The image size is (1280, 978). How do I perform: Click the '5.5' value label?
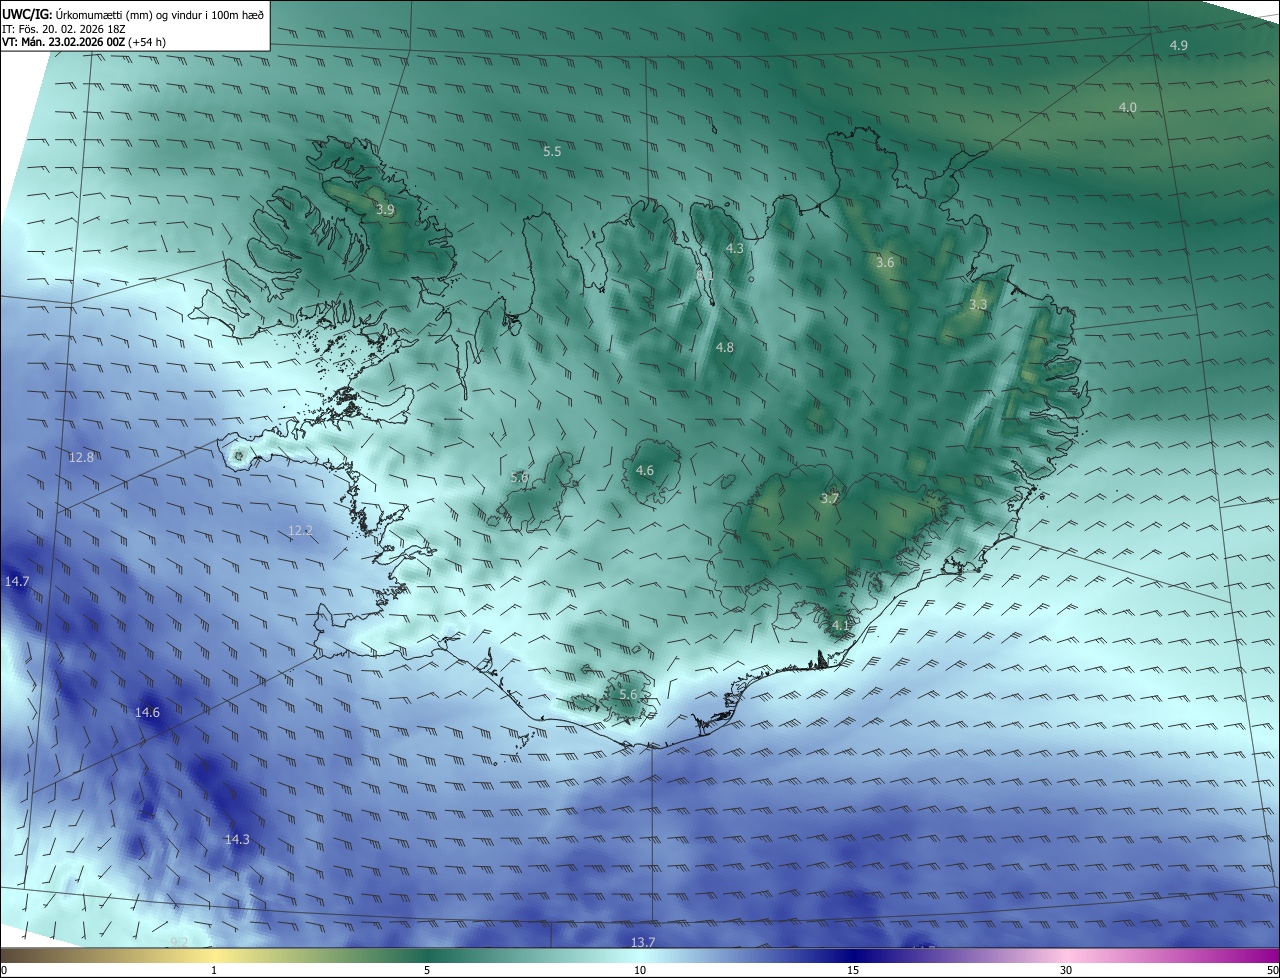552,152
